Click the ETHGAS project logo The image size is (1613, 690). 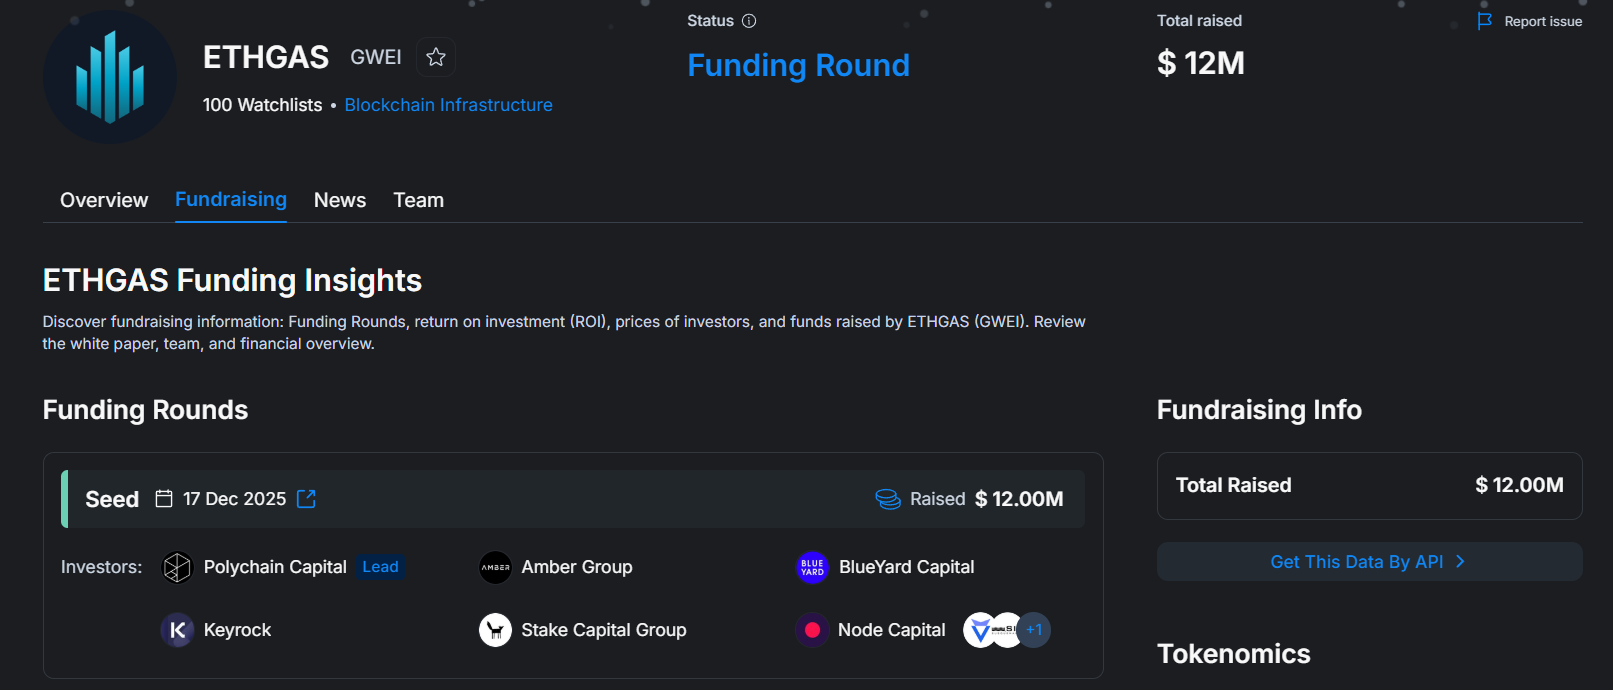click(110, 77)
